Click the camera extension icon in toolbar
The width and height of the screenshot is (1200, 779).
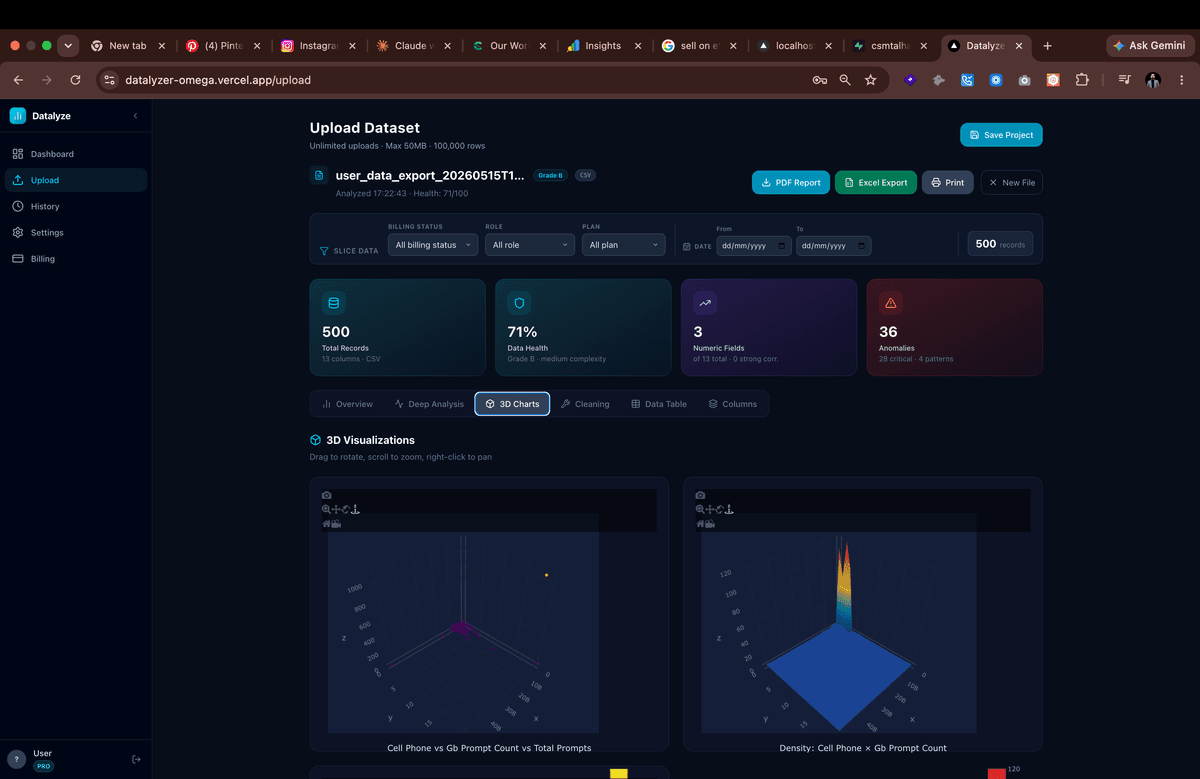[1024, 80]
